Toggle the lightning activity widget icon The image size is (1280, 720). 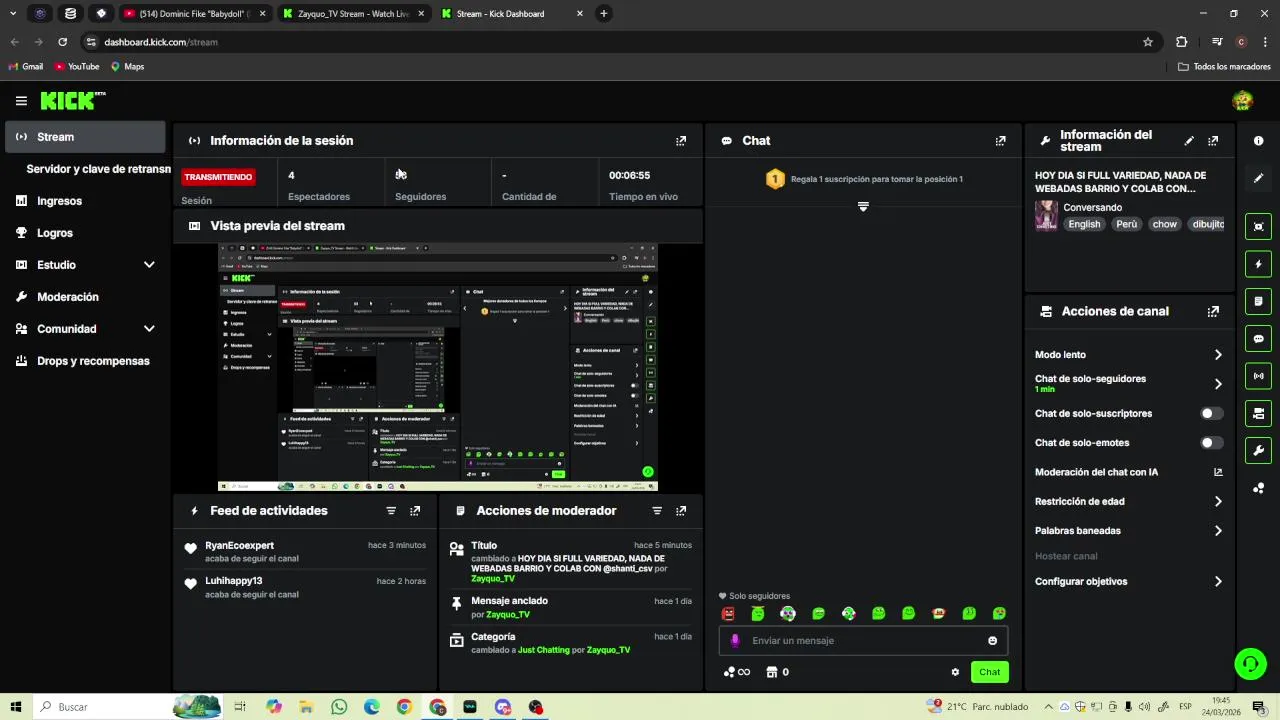1258,264
